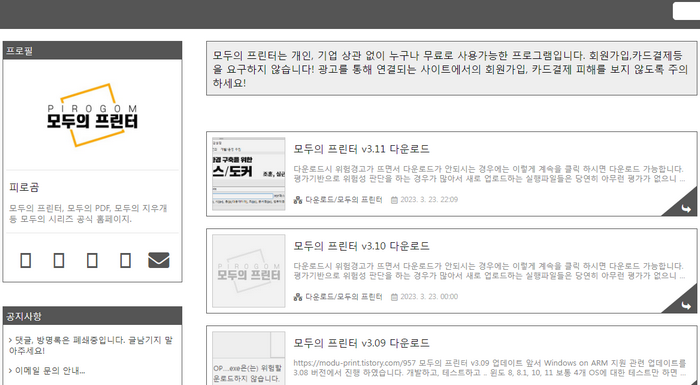Click the v3.10 post excerpt text
Viewport: 700px width, 385px height.
point(489,271)
